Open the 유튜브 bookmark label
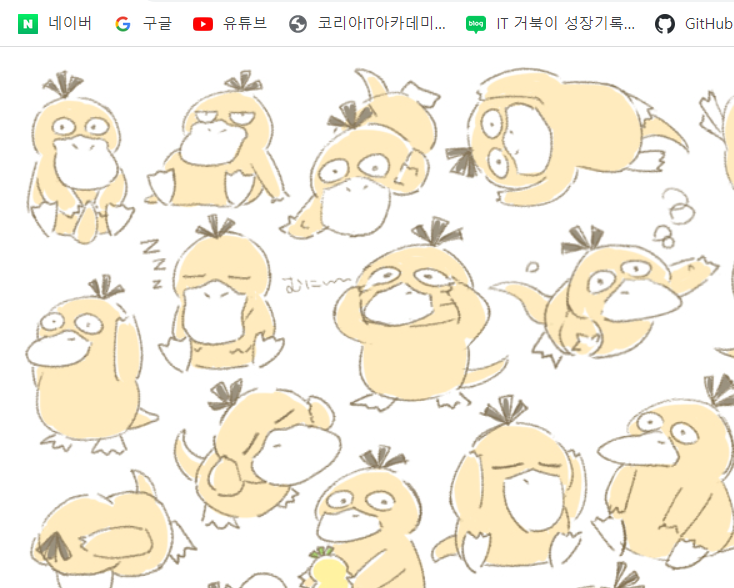734x588 pixels. click(x=245, y=23)
